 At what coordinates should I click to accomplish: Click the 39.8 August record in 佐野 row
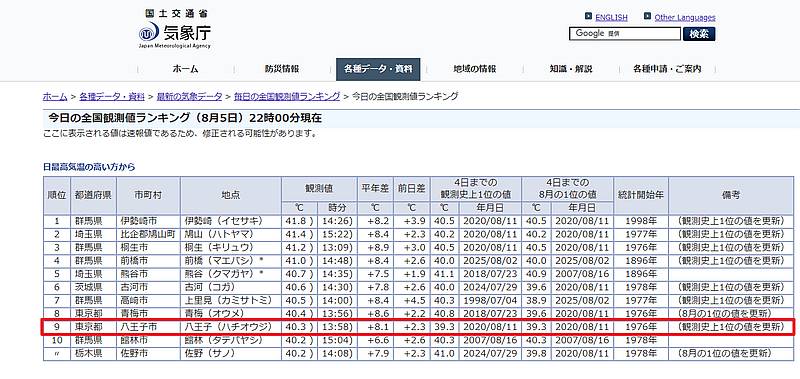[x=537, y=353]
